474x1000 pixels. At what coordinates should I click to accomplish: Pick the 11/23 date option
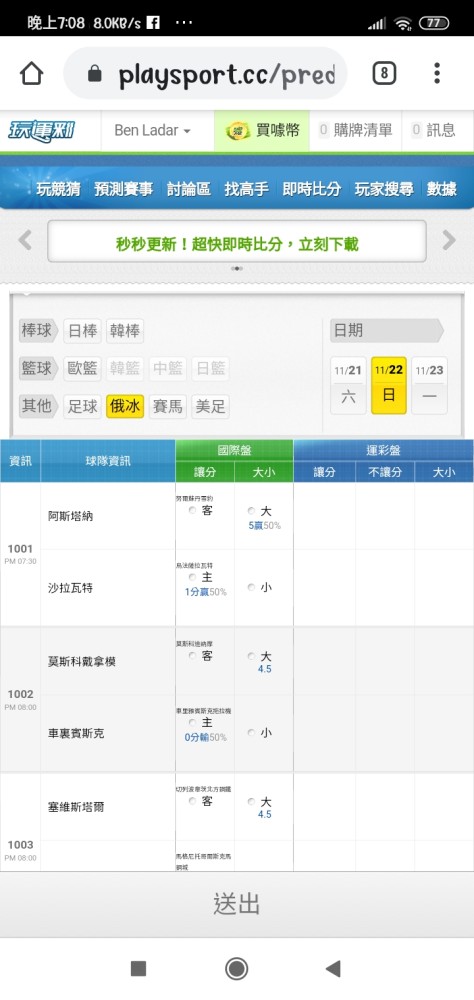click(429, 385)
